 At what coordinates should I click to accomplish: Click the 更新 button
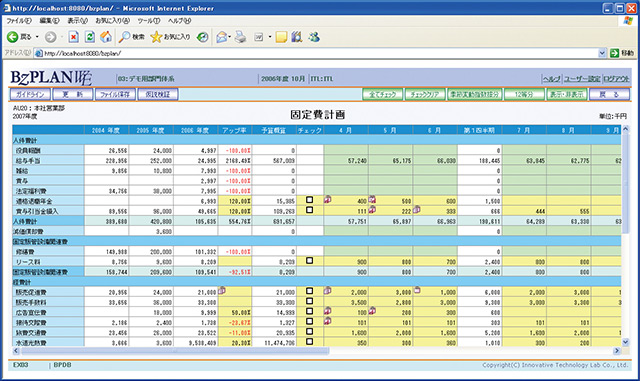click(x=73, y=94)
